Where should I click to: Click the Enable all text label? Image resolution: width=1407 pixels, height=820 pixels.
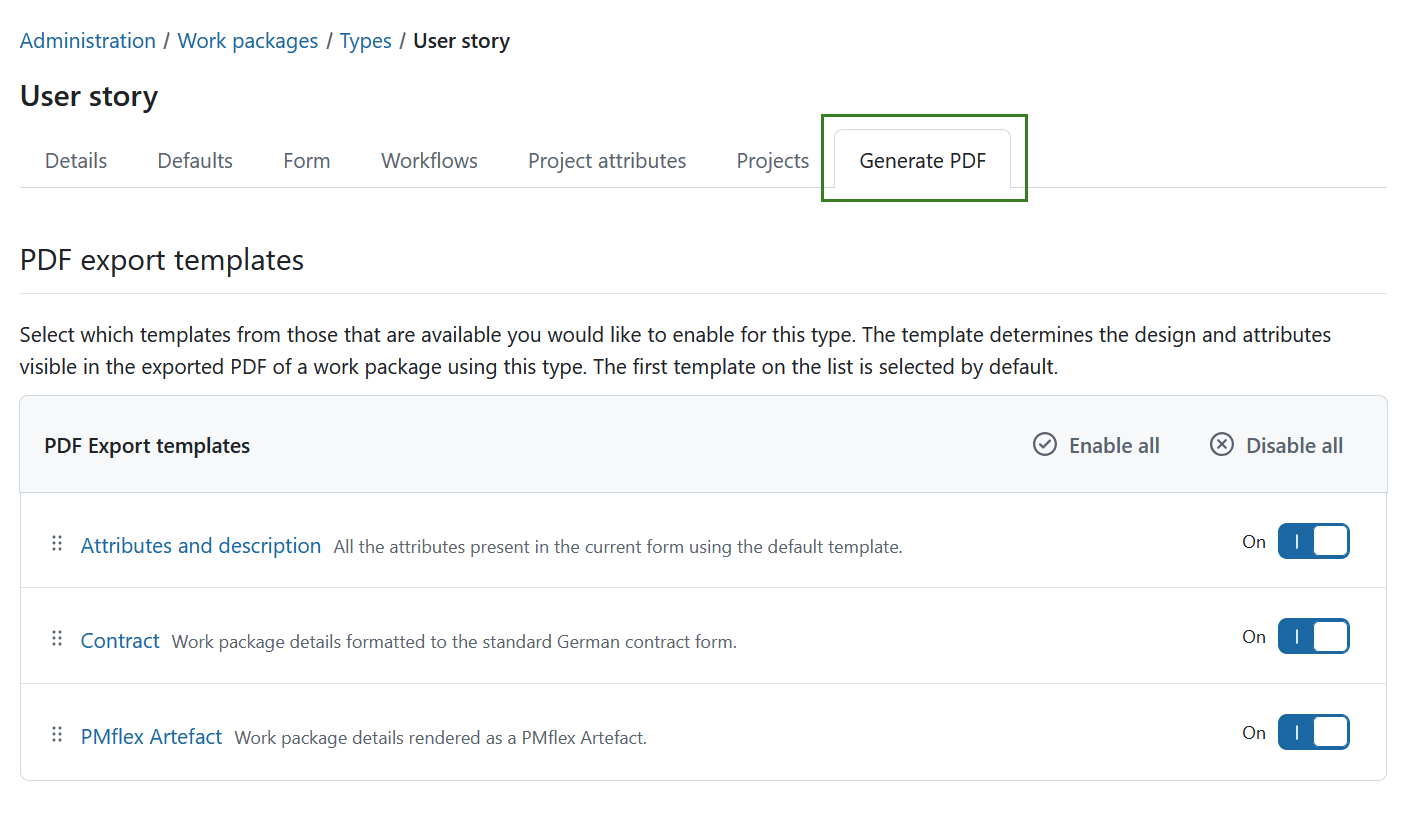click(x=1114, y=446)
